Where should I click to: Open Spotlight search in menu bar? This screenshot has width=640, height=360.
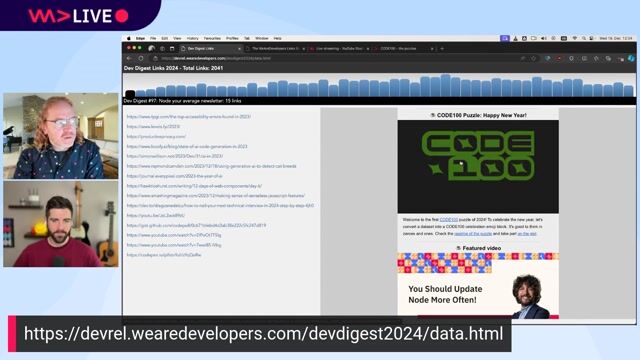click(584, 38)
